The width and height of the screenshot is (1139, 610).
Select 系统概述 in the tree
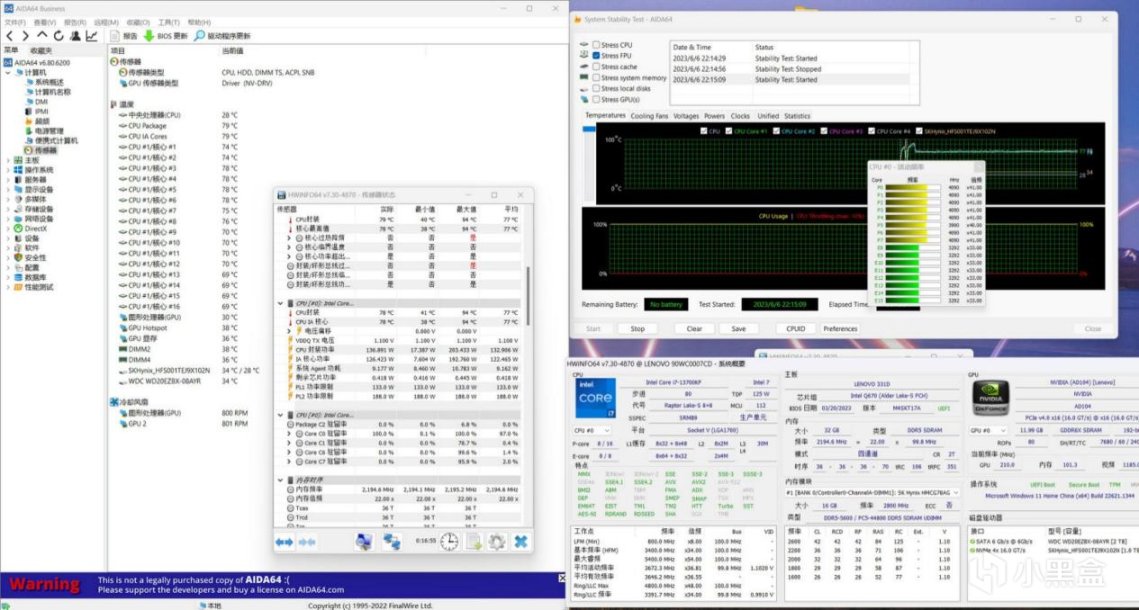click(x=49, y=82)
